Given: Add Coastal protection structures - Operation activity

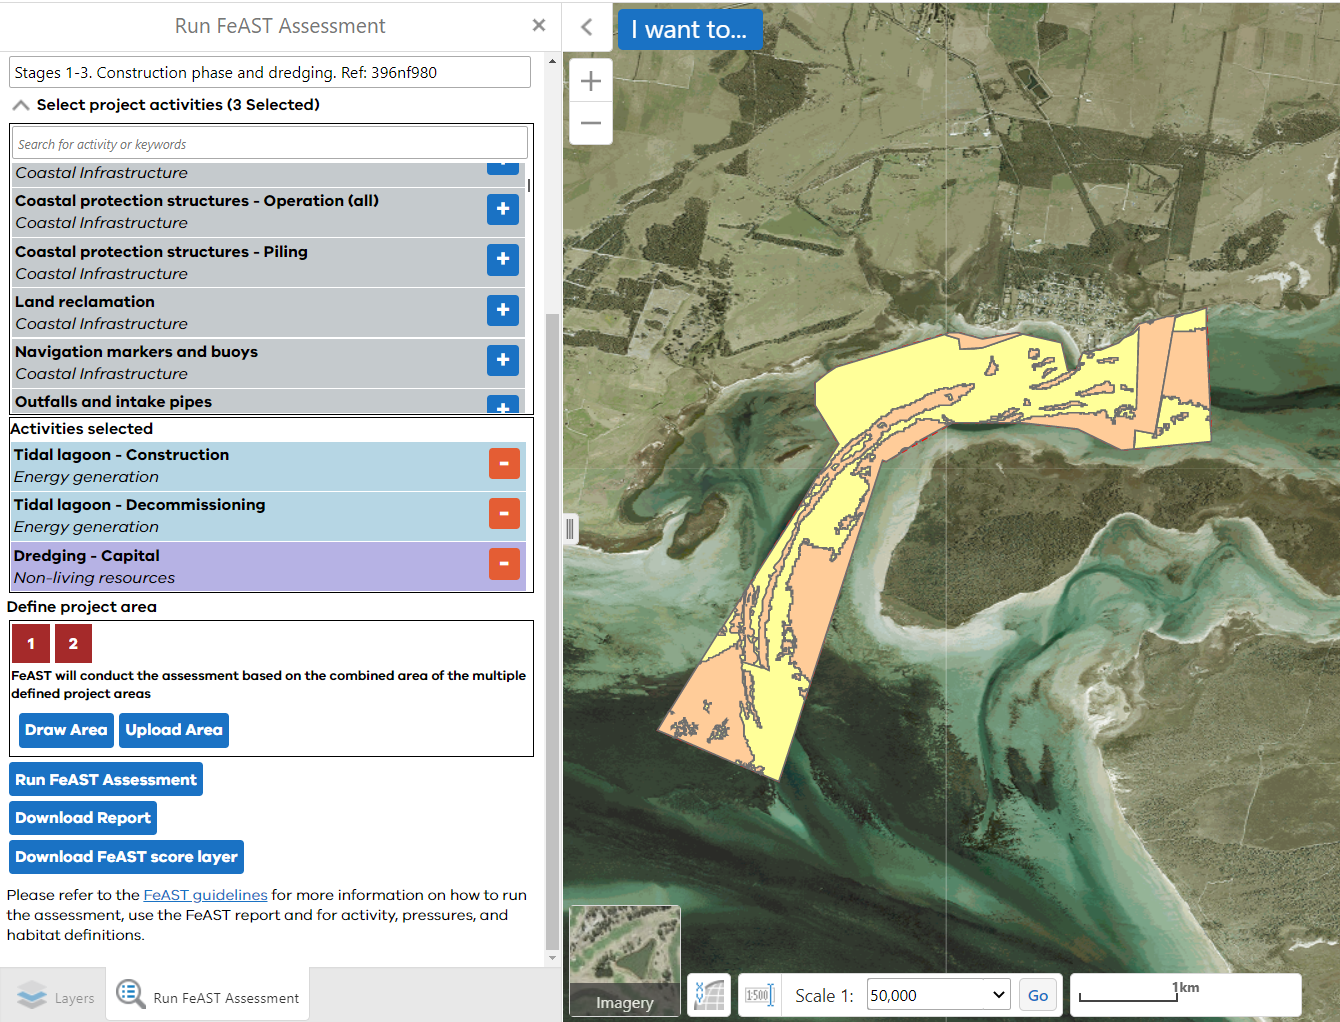Looking at the screenshot, I should tap(503, 209).
